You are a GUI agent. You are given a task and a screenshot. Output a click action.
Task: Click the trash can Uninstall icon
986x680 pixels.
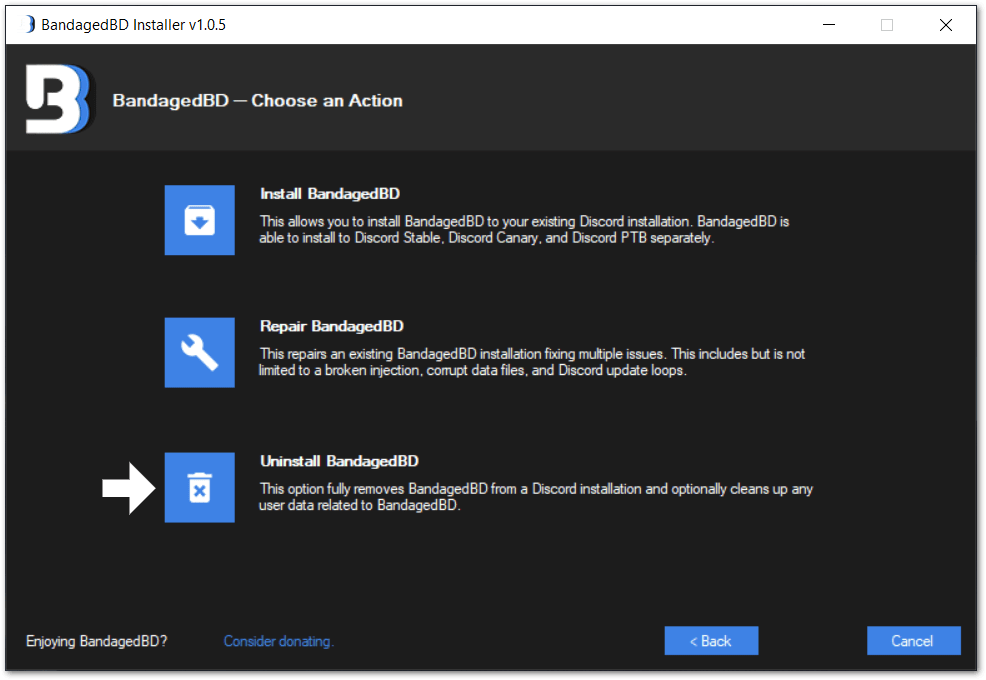(199, 488)
